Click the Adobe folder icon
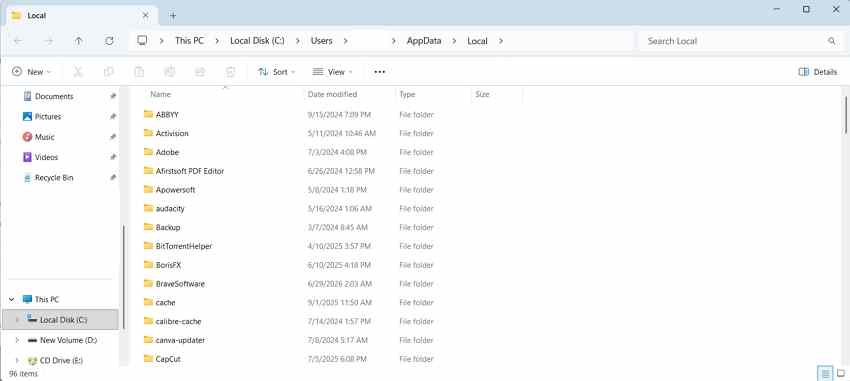Image resolution: width=850 pixels, height=381 pixels. 149,152
